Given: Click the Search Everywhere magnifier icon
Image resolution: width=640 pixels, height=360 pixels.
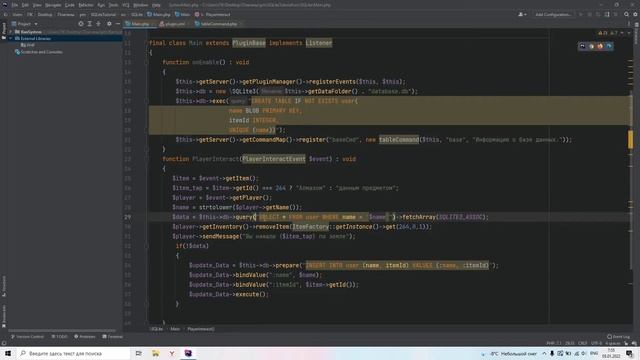Looking at the screenshot, I should coord(626,14).
